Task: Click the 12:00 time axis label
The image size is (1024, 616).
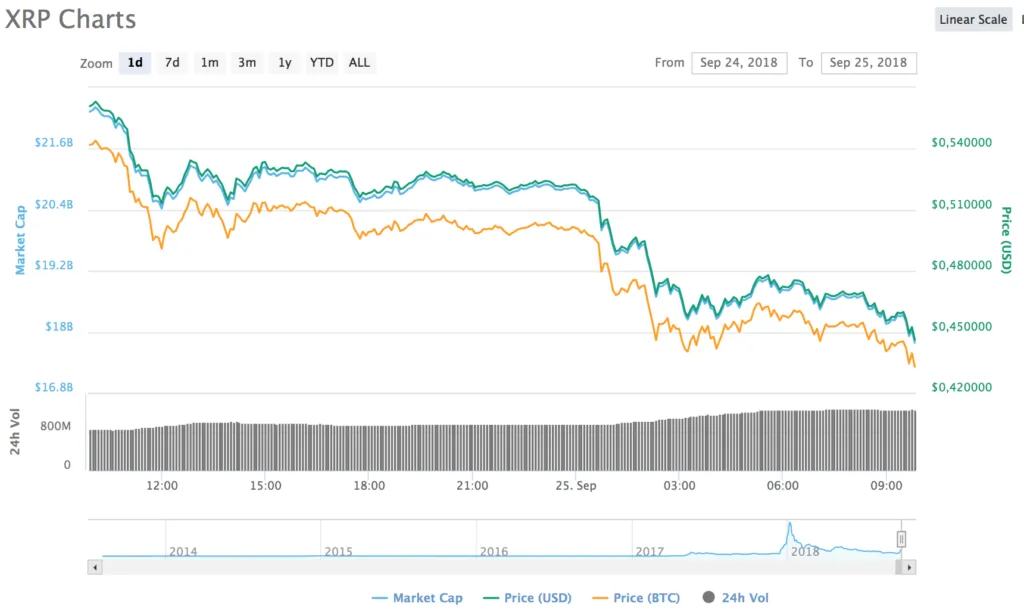Action: click(x=162, y=485)
